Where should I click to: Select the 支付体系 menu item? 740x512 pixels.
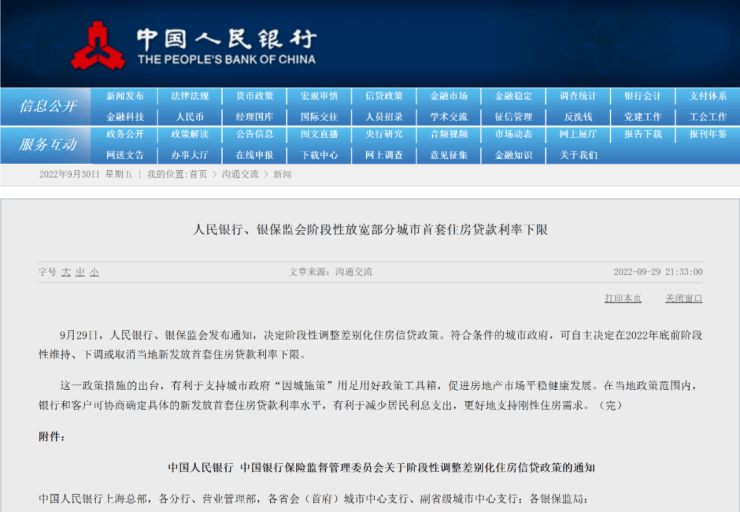click(x=707, y=96)
